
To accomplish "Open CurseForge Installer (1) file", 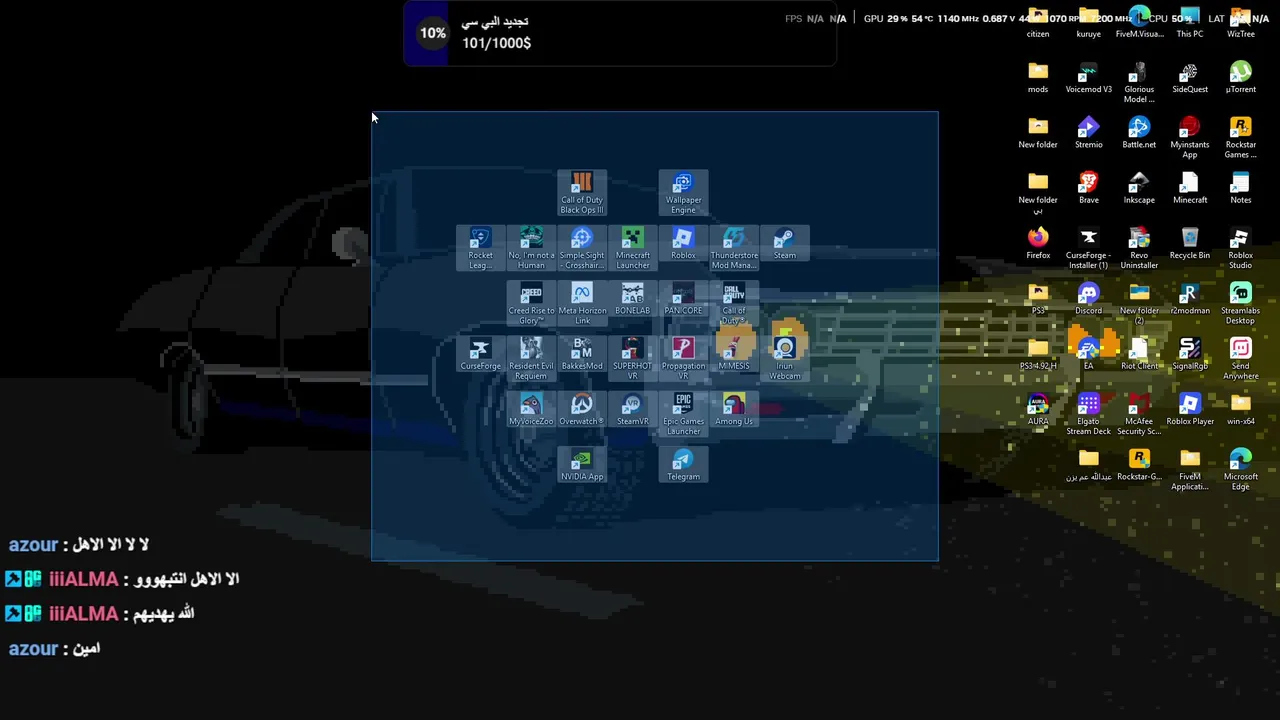I will click(x=1088, y=248).
